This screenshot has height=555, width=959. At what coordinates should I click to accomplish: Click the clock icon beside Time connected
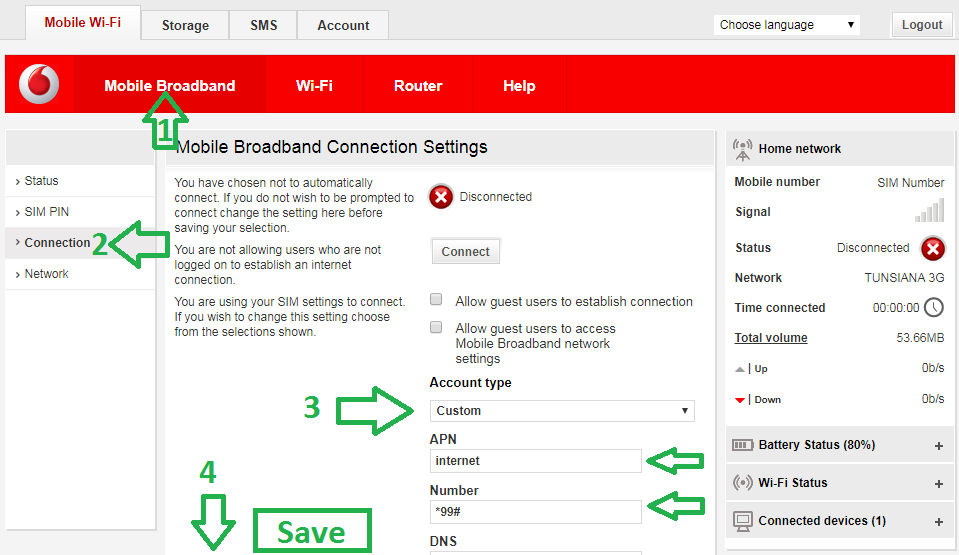coord(934,307)
